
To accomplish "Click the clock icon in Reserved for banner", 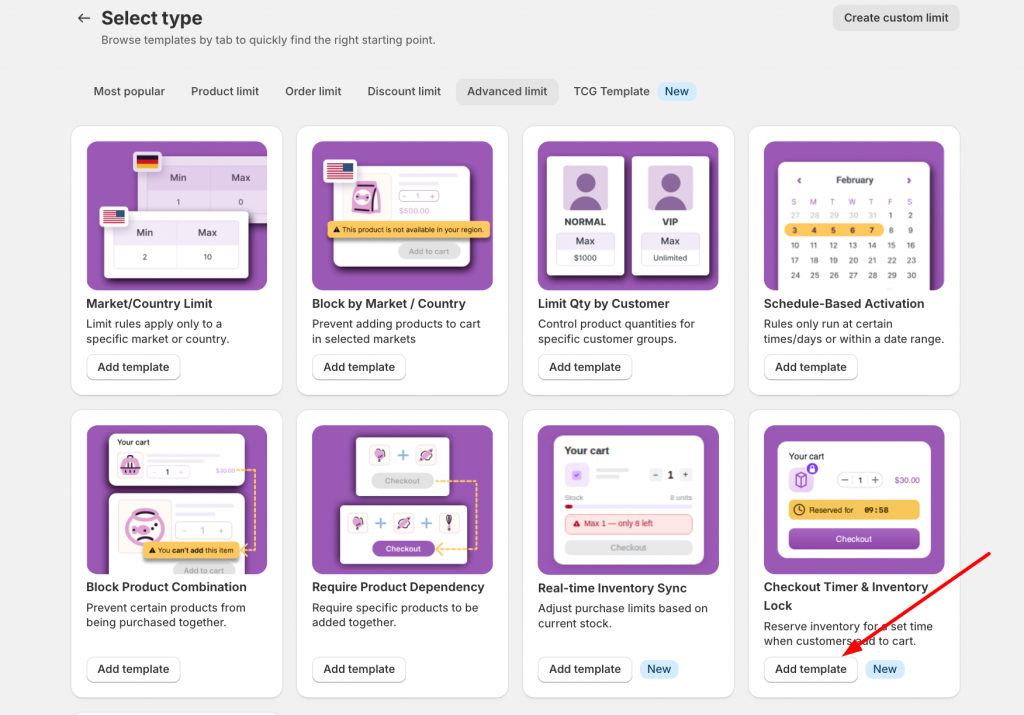I will click(799, 510).
